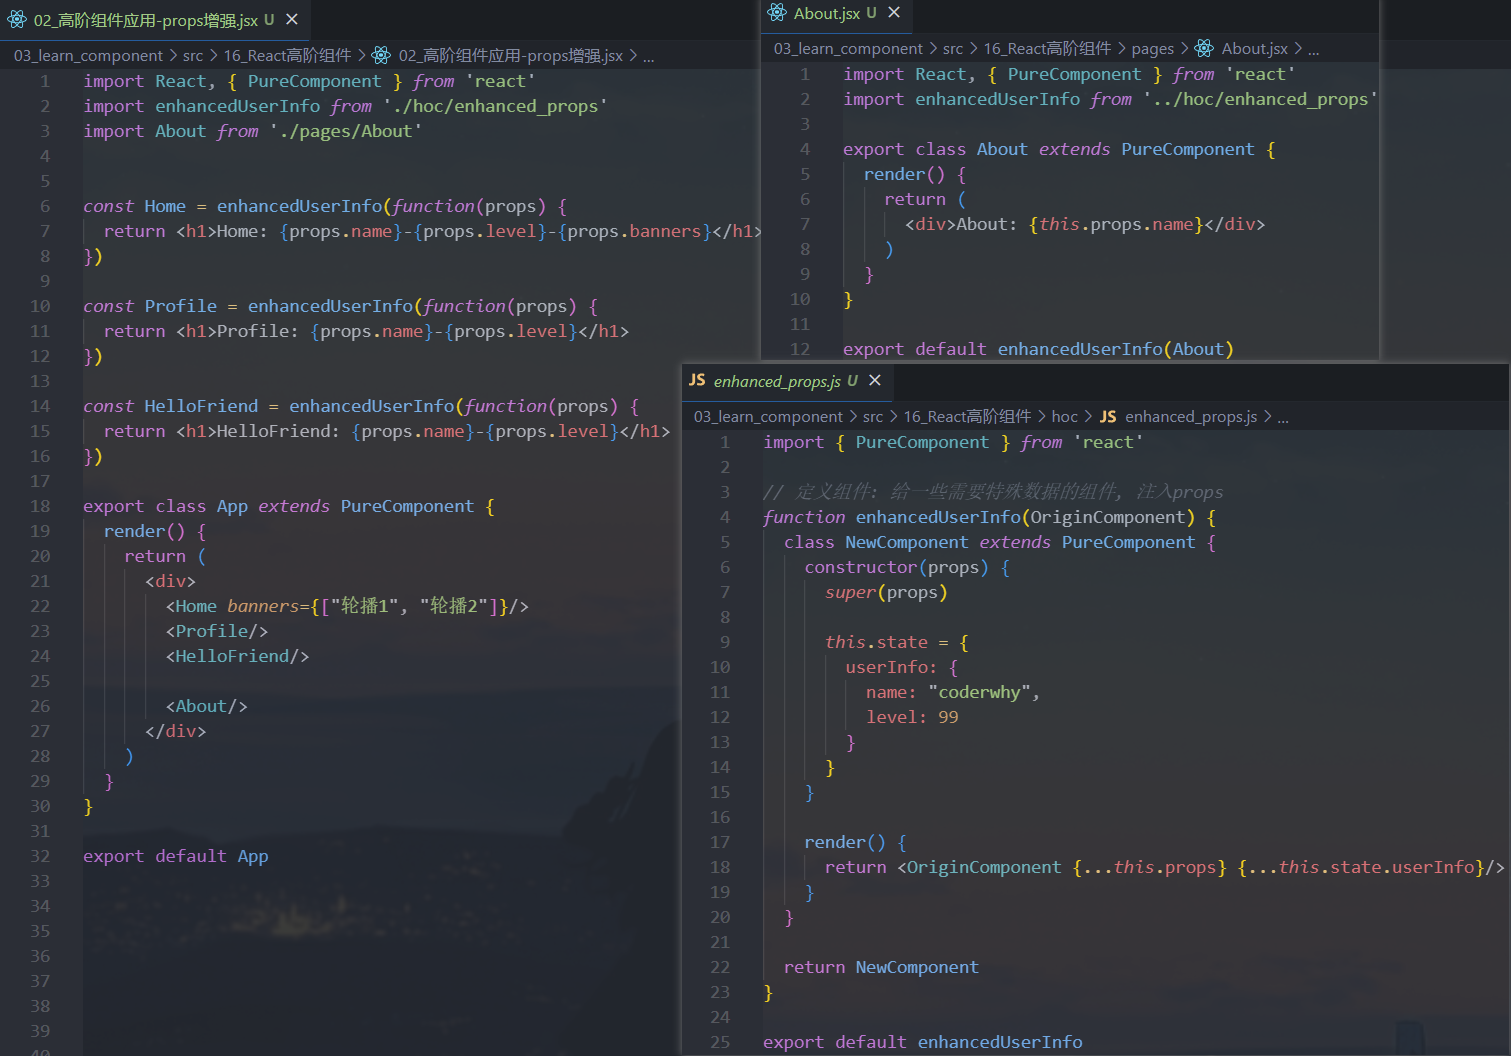1511x1056 pixels.
Task: Click About.jsx file name in breadcrumb
Action: [1254, 48]
